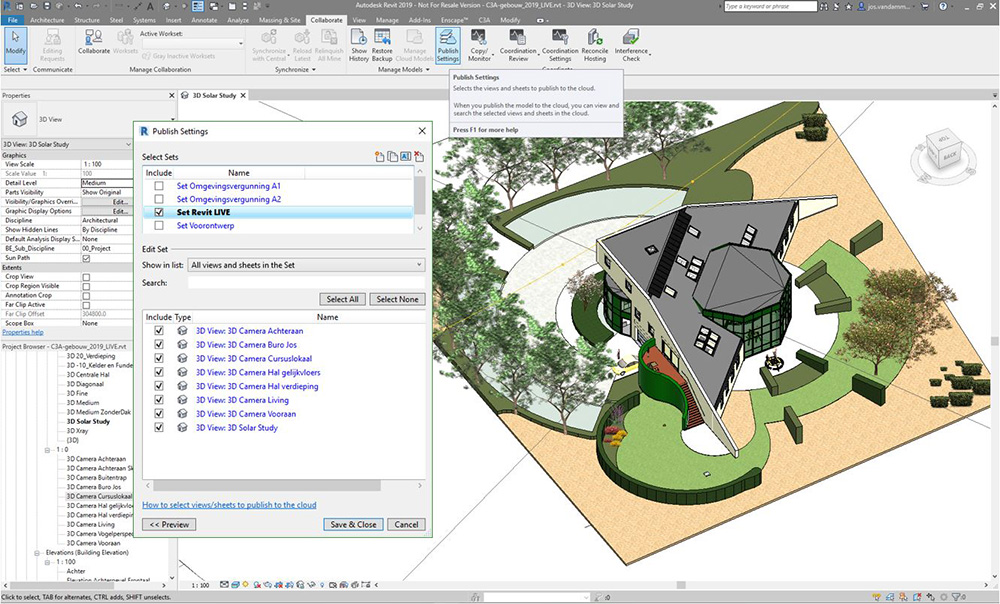This screenshot has width=1000, height=604.
Task: Click the text tool 'A' in quick access toolbar
Action: [150, 6]
